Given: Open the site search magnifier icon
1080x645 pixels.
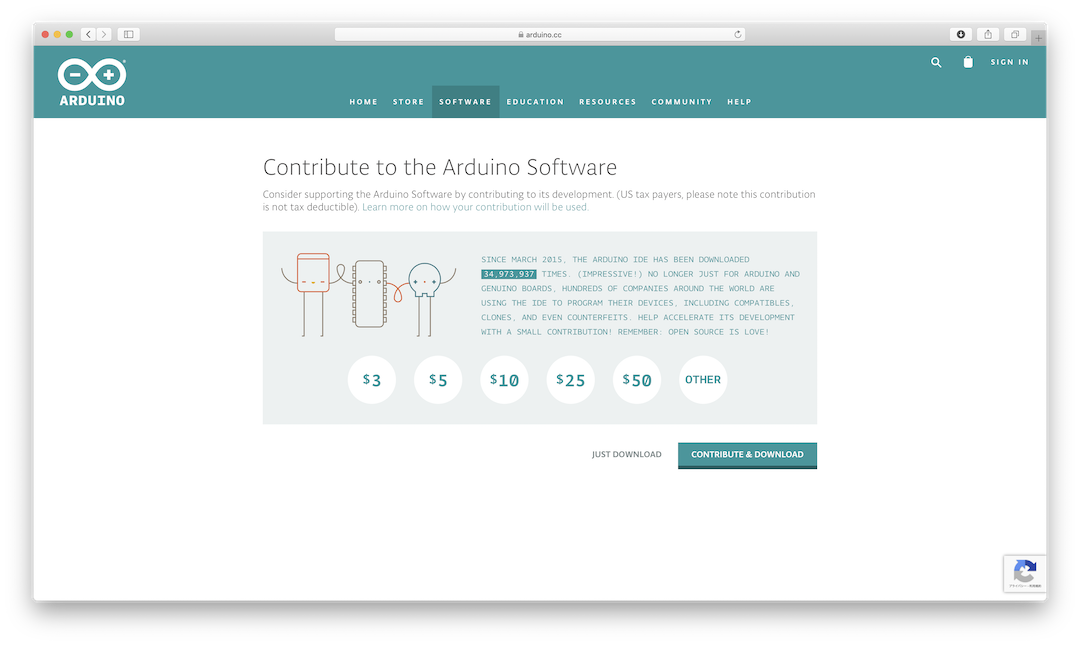Looking at the screenshot, I should (x=936, y=62).
